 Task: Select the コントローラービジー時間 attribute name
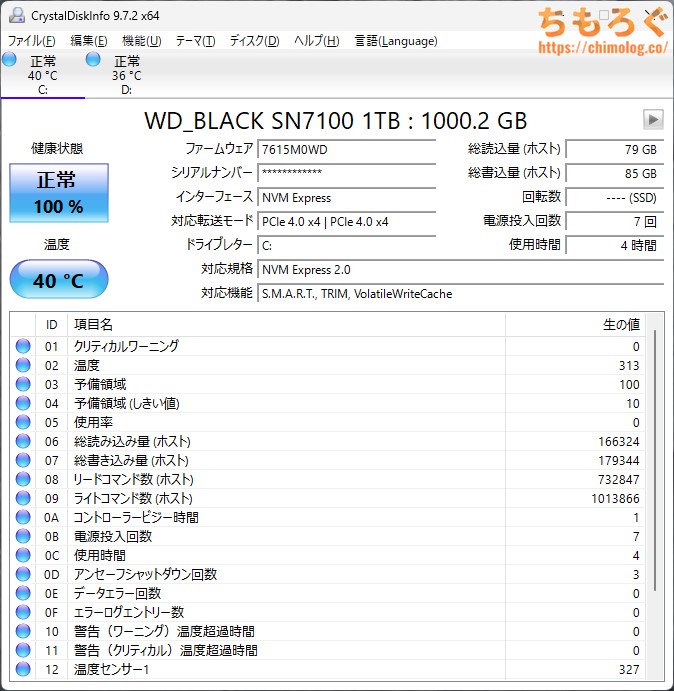[136, 517]
